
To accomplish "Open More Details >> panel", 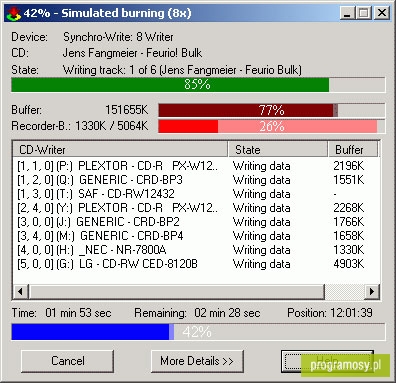I will pos(197,361).
